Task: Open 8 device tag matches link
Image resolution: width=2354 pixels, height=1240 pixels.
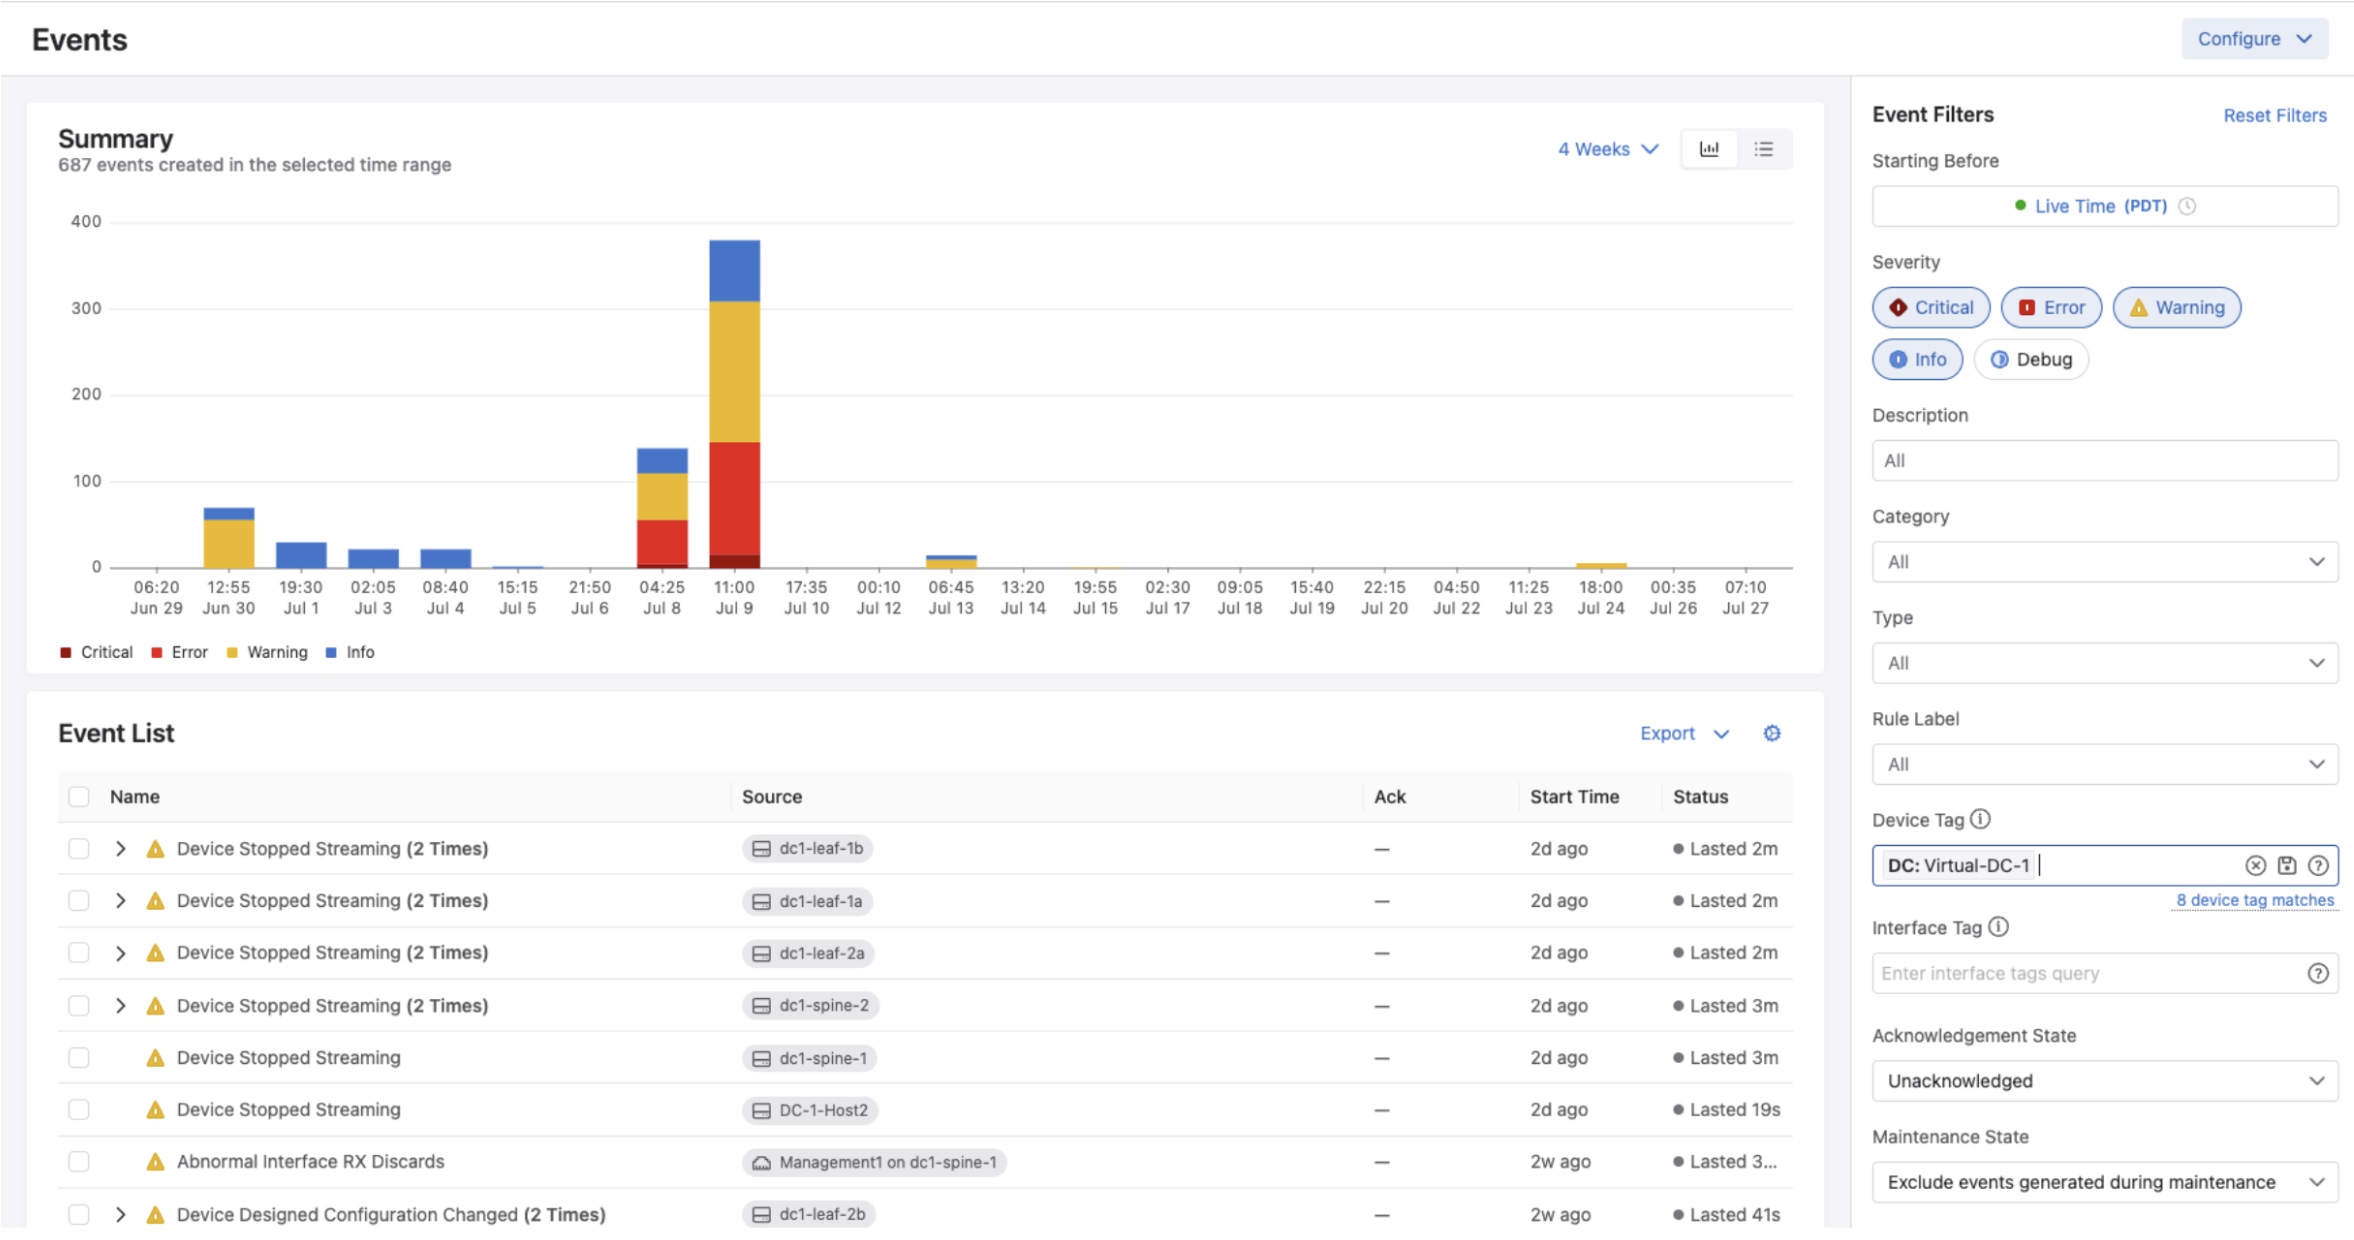Action: [2255, 900]
